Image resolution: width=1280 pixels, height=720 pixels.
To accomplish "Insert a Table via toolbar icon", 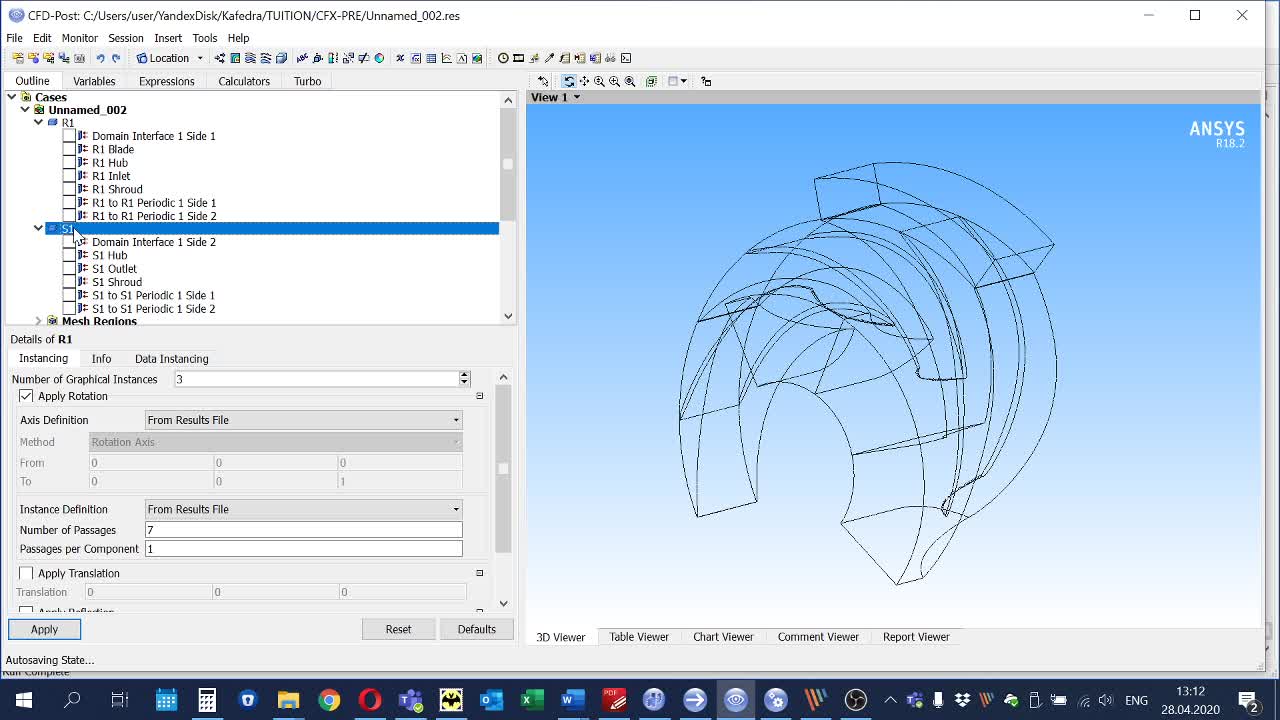I will click(431, 58).
